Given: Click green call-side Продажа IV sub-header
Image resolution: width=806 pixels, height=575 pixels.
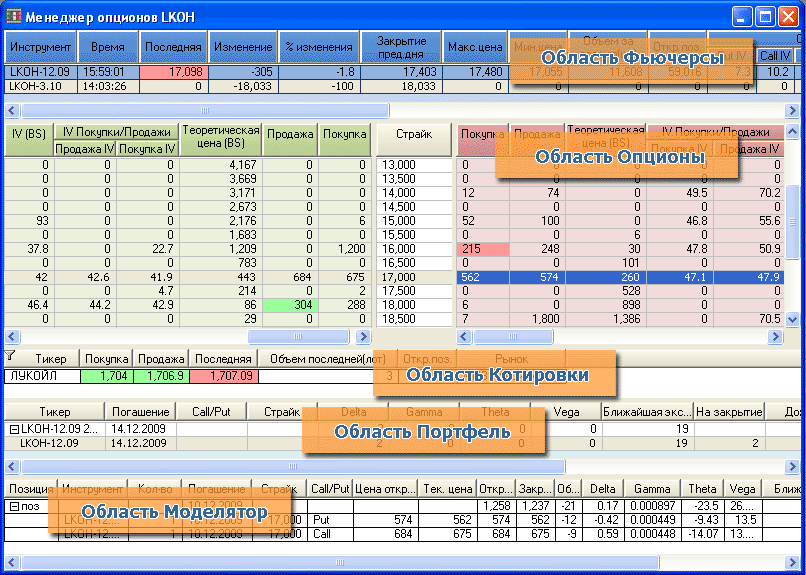Looking at the screenshot, I should (85, 149).
